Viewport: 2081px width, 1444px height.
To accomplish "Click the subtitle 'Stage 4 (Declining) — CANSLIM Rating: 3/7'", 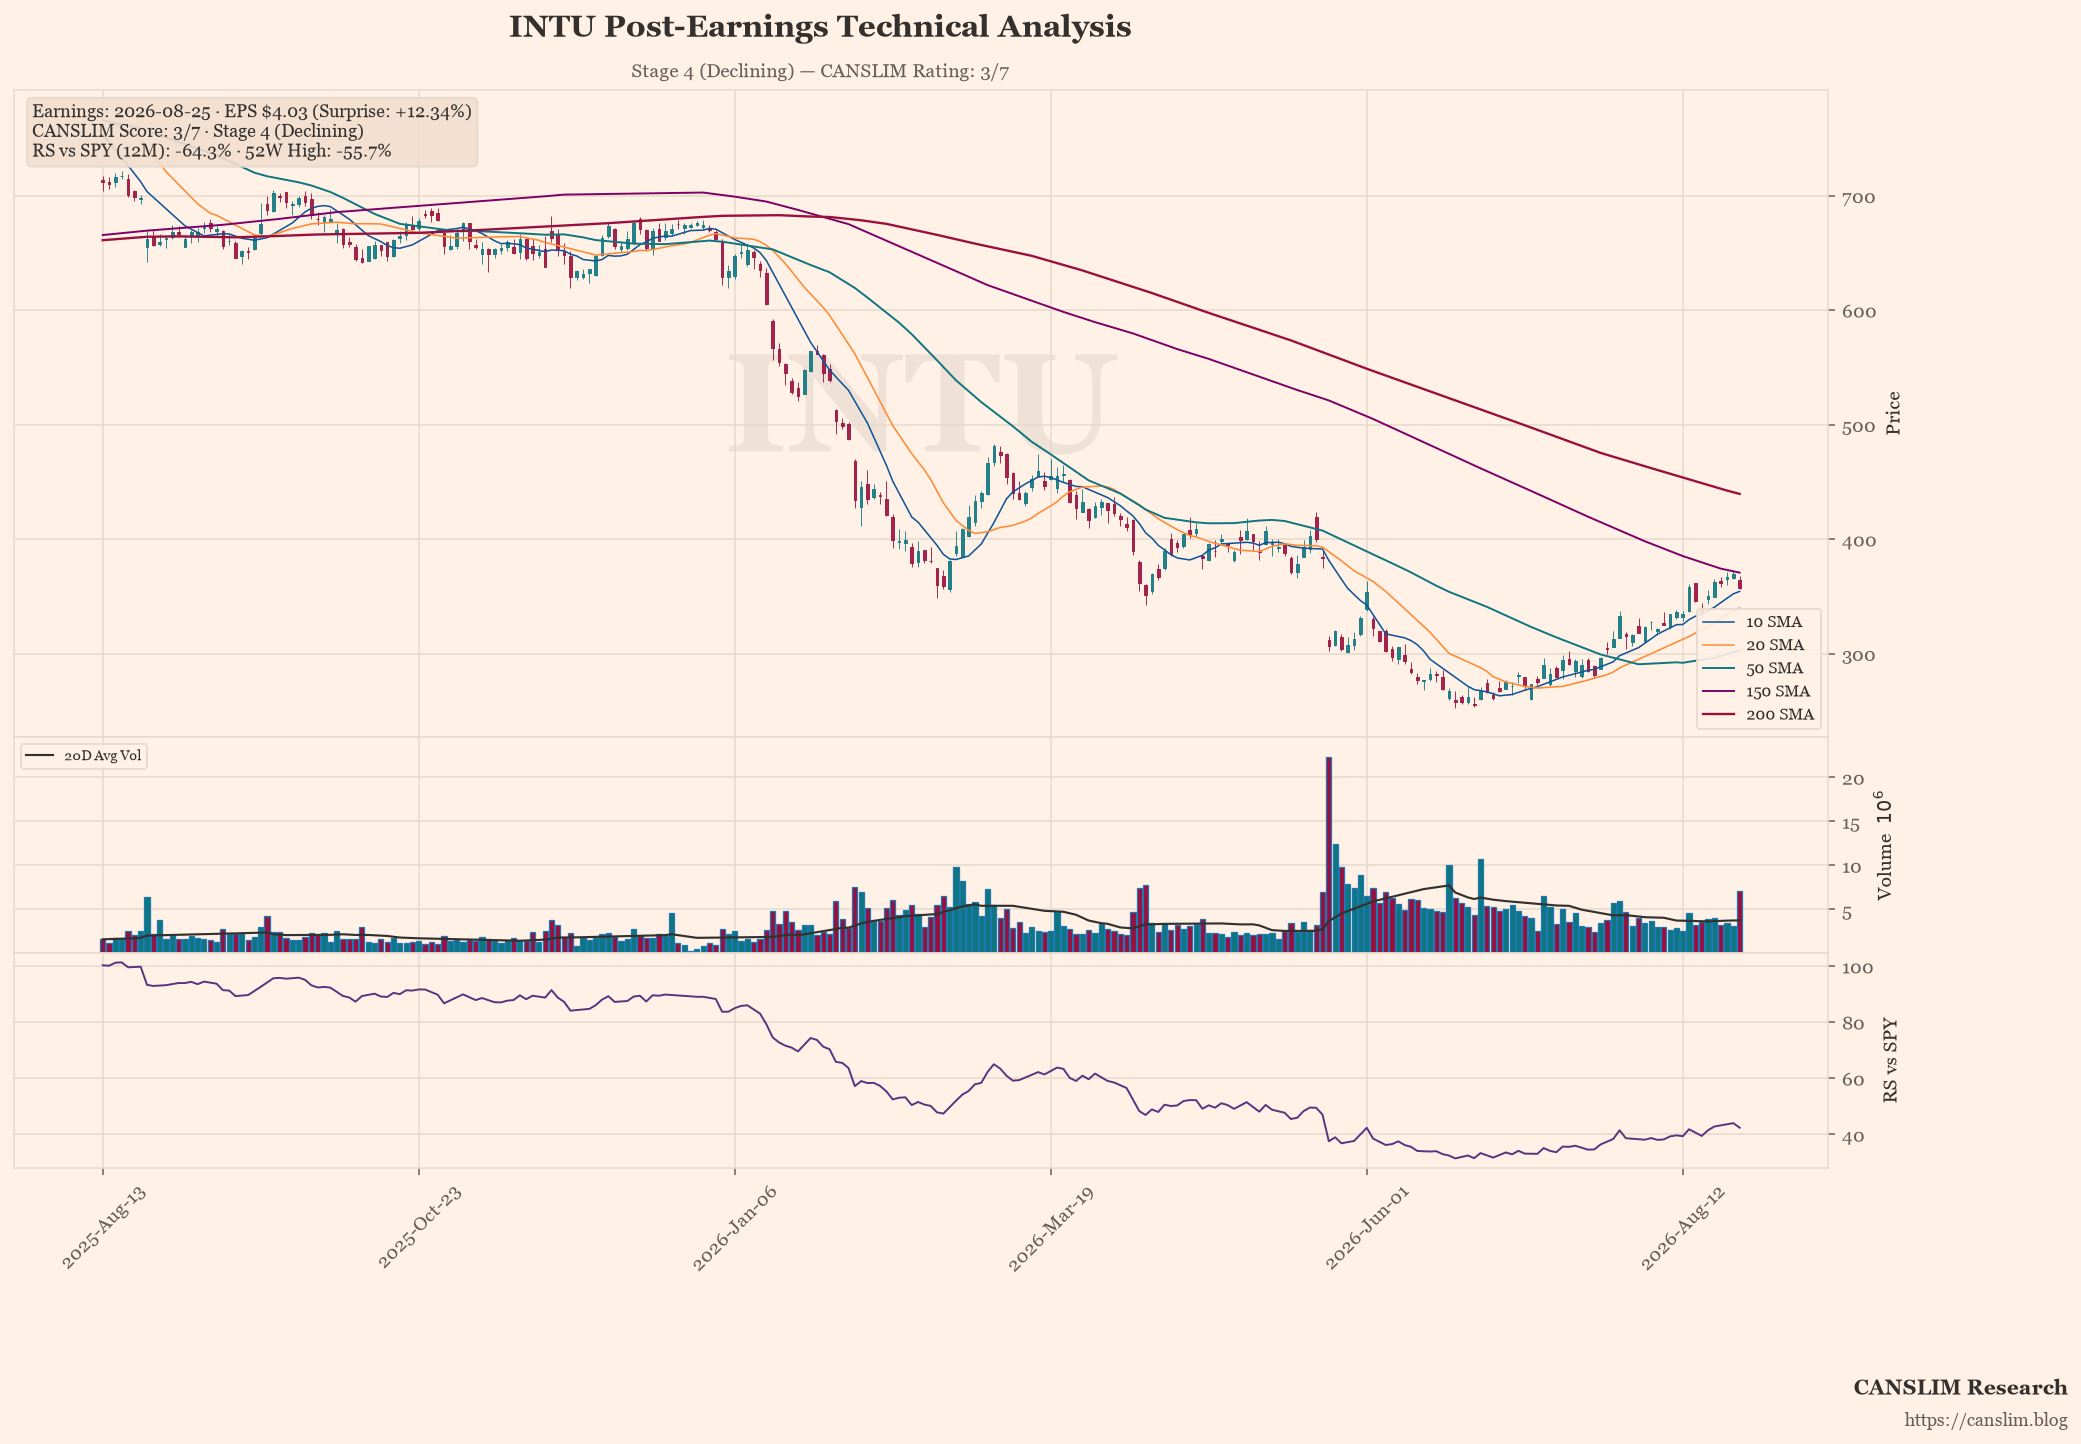I will coord(820,71).
